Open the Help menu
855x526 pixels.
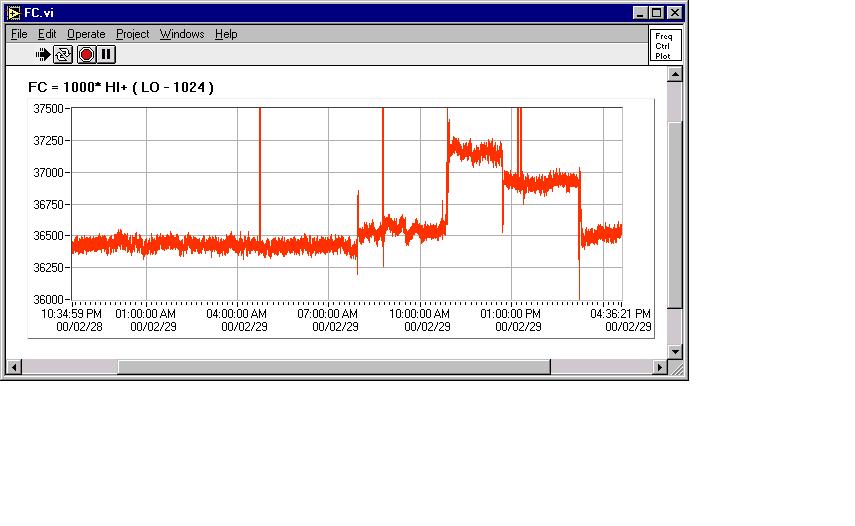226,34
